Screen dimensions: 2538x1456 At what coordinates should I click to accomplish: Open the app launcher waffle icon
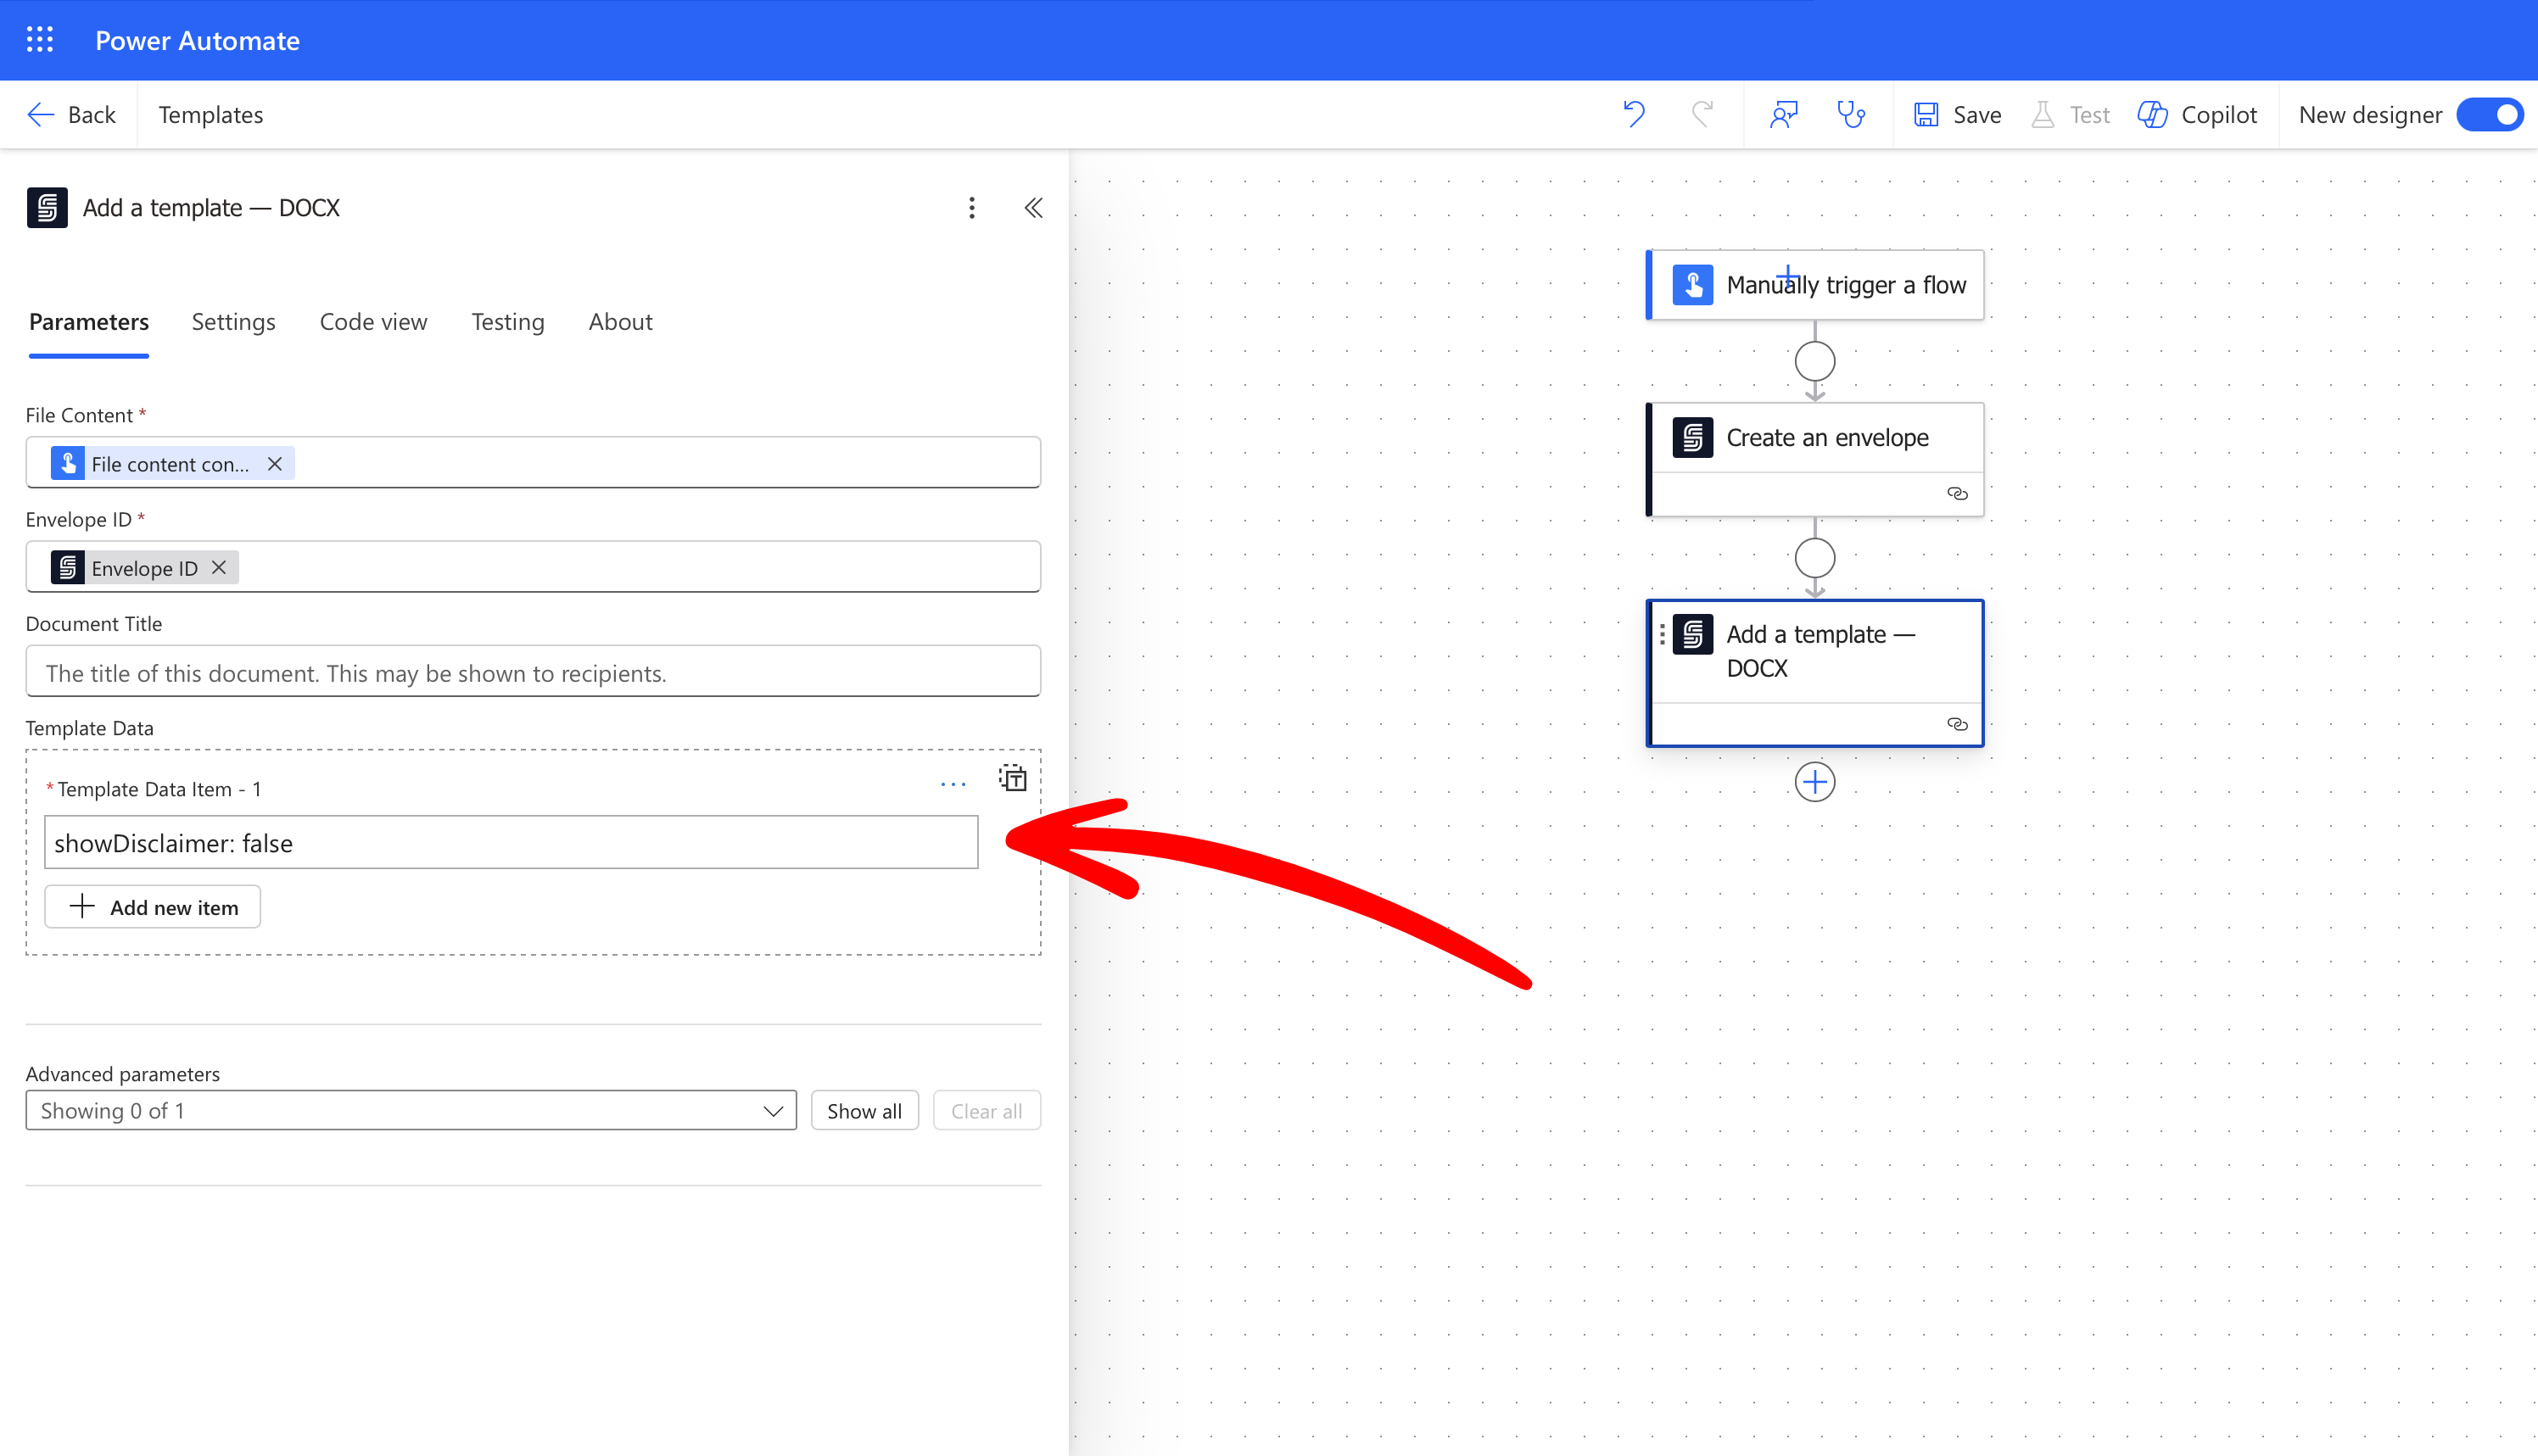click(x=40, y=40)
